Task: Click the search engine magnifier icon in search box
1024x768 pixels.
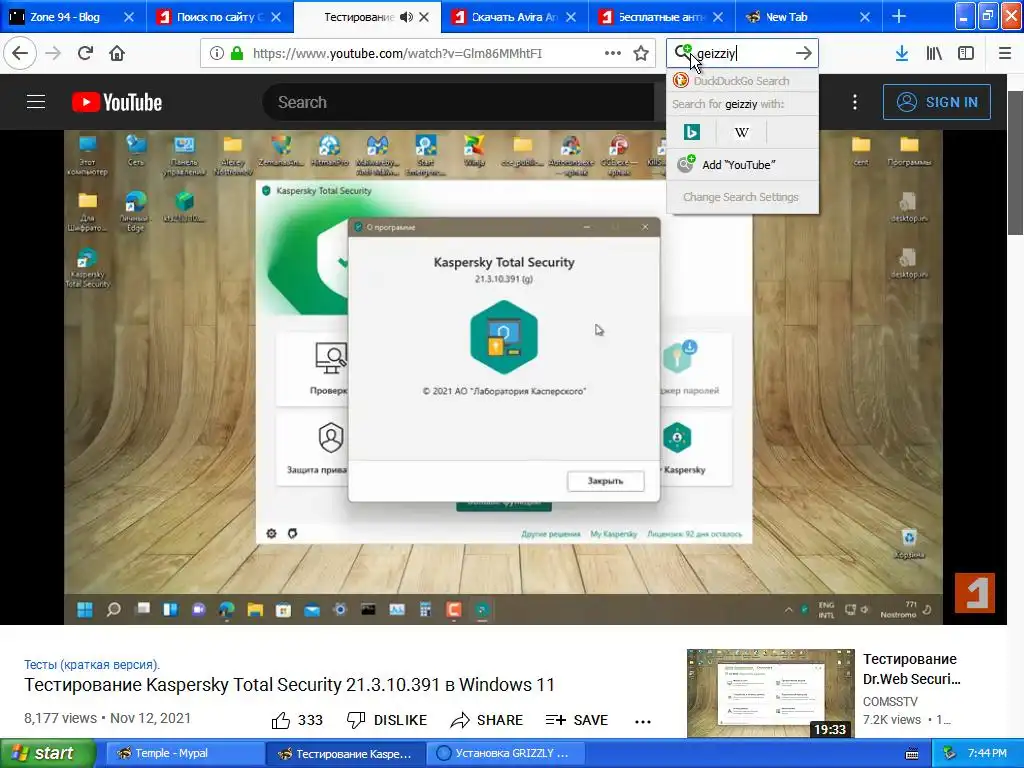Action: 682,52
